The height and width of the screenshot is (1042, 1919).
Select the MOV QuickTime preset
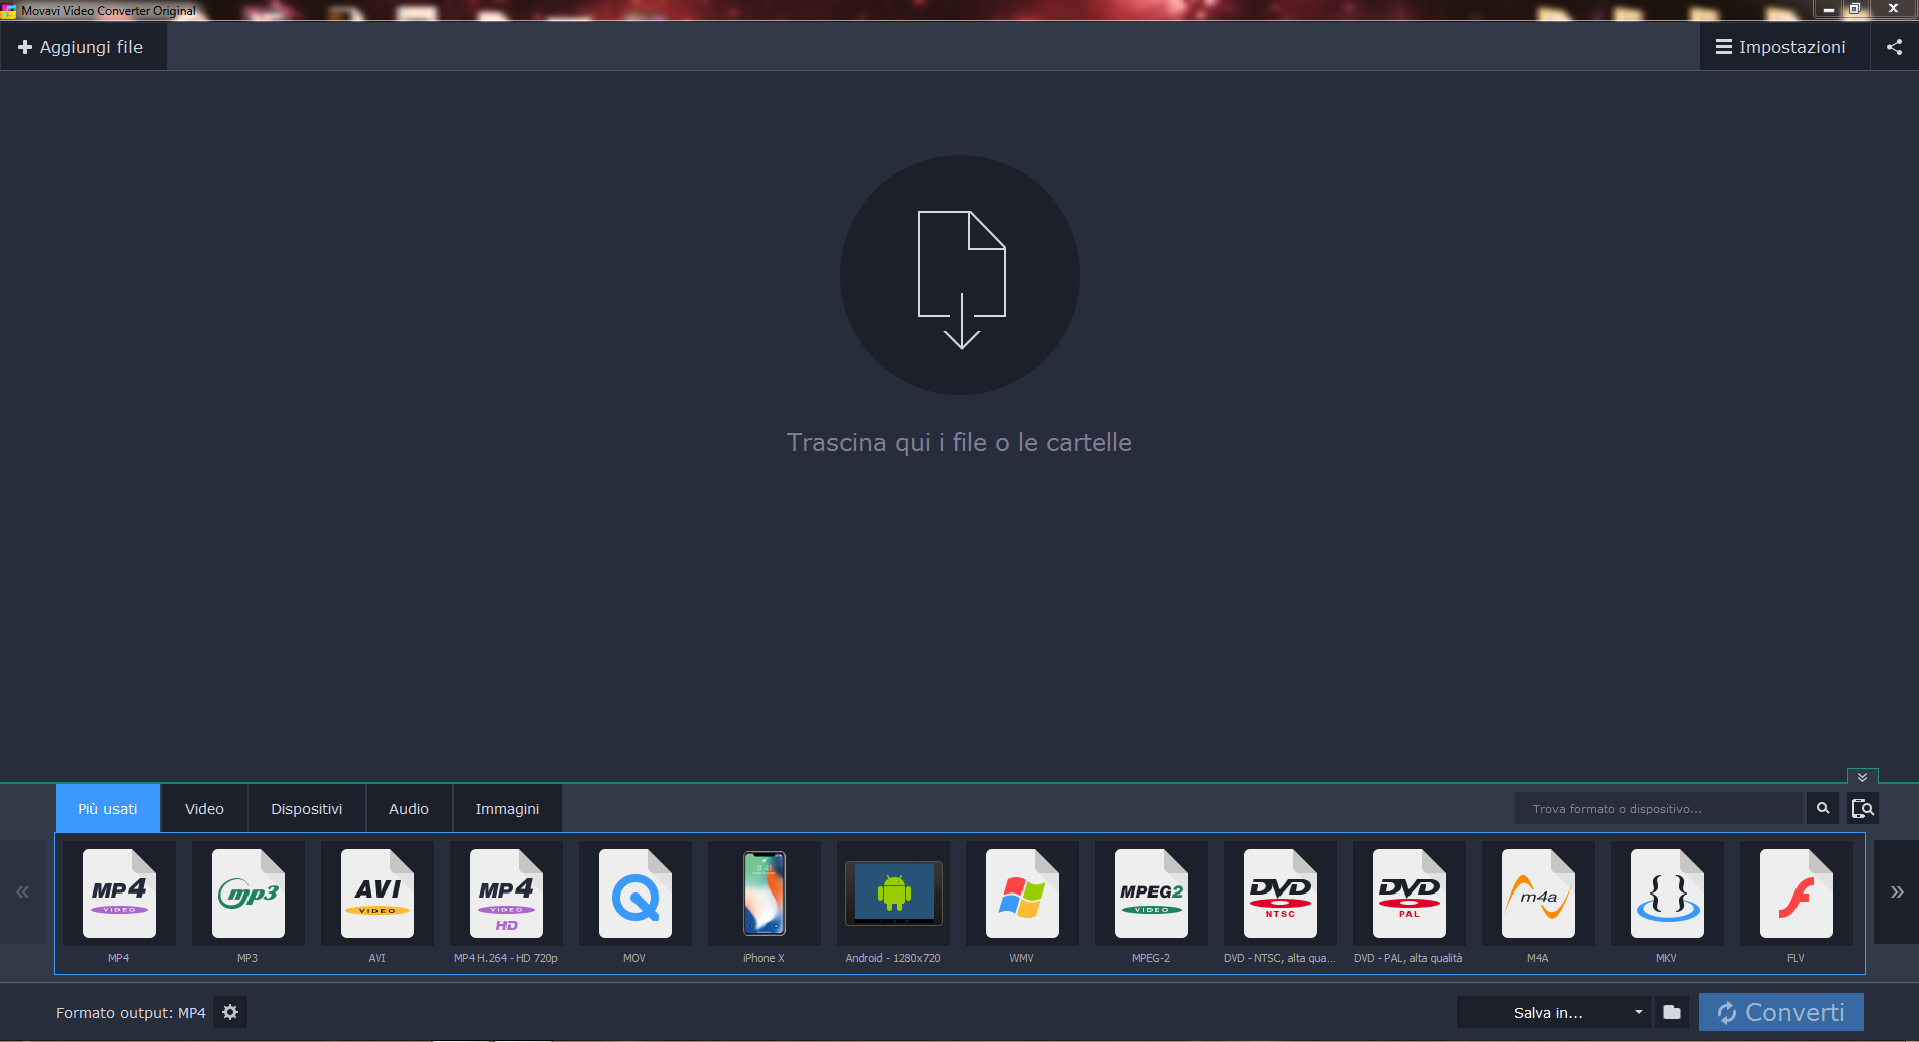pos(634,895)
